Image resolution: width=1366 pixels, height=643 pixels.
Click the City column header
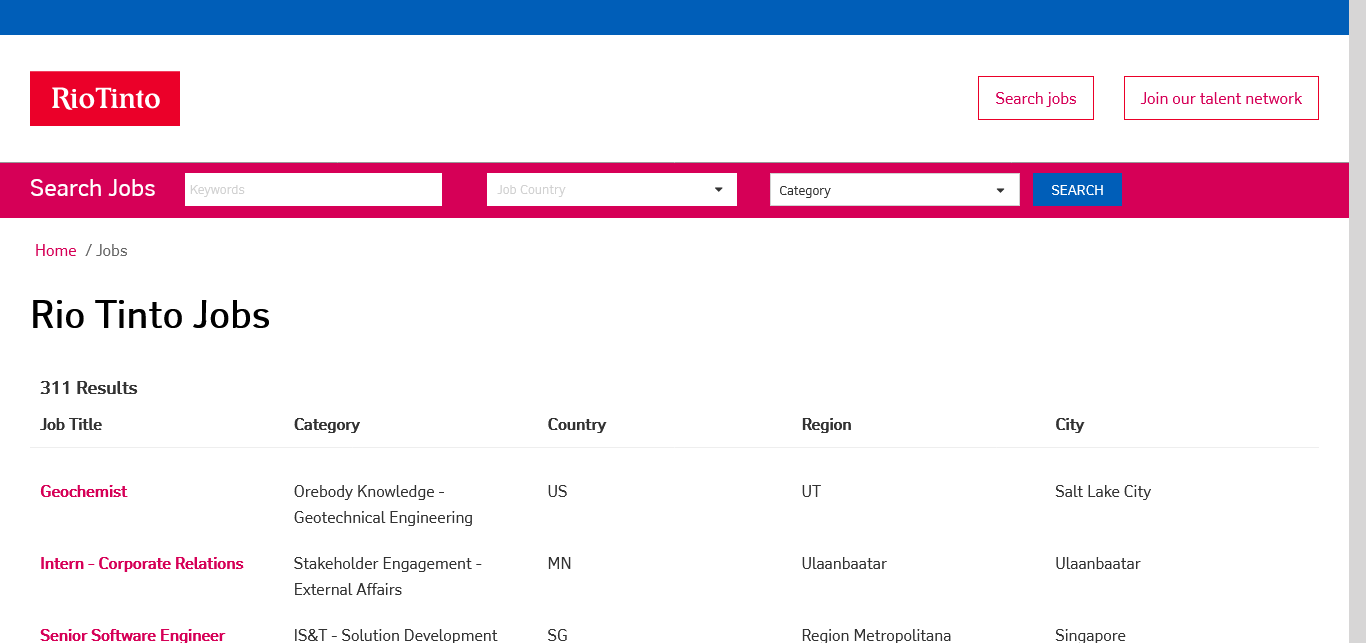point(1069,424)
